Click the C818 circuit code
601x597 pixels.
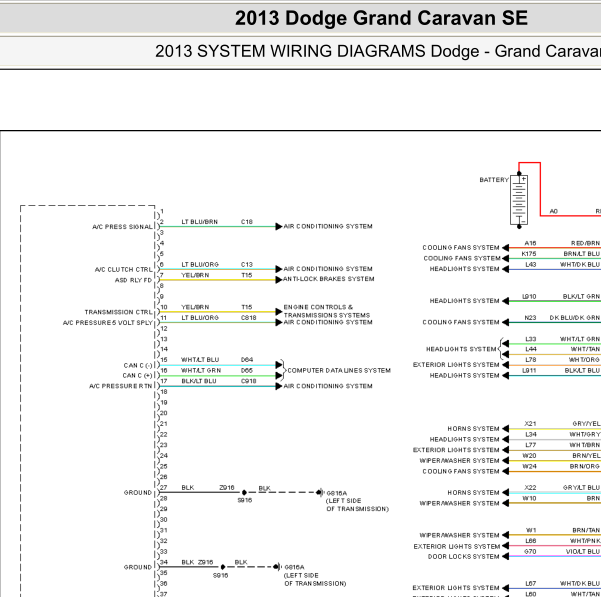tap(248, 318)
